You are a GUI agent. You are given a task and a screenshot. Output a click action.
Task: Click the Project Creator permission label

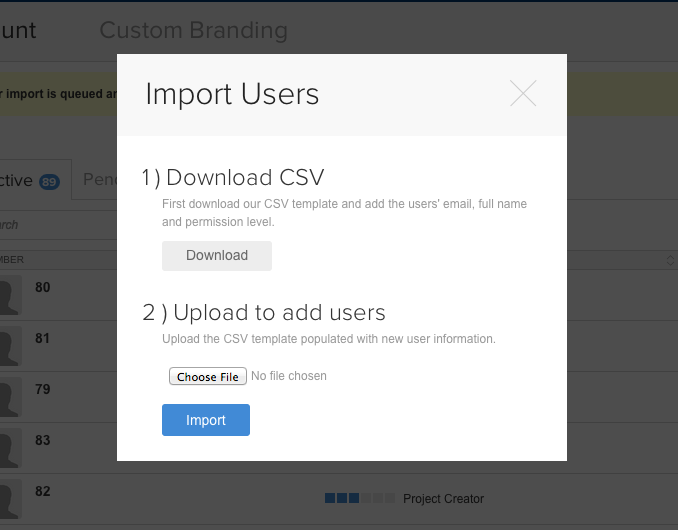443,498
